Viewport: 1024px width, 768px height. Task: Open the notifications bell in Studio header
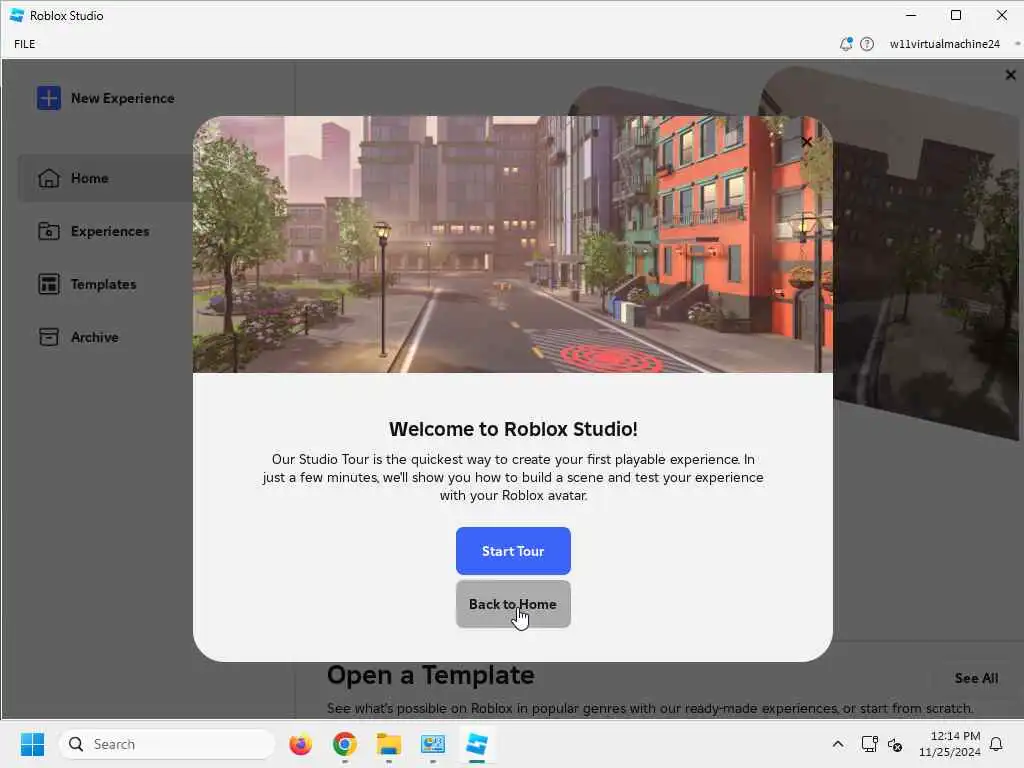point(846,44)
